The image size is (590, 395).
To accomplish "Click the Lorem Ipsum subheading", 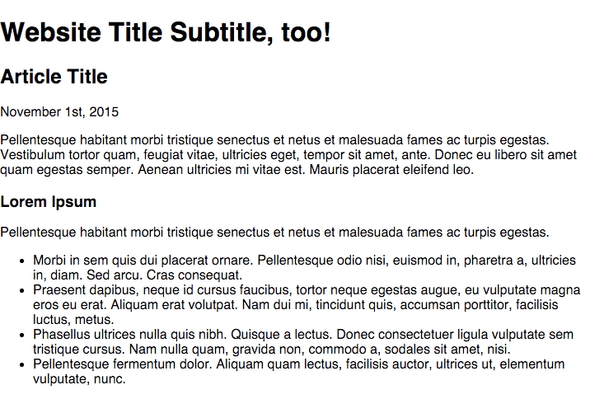I will click(x=49, y=202).
